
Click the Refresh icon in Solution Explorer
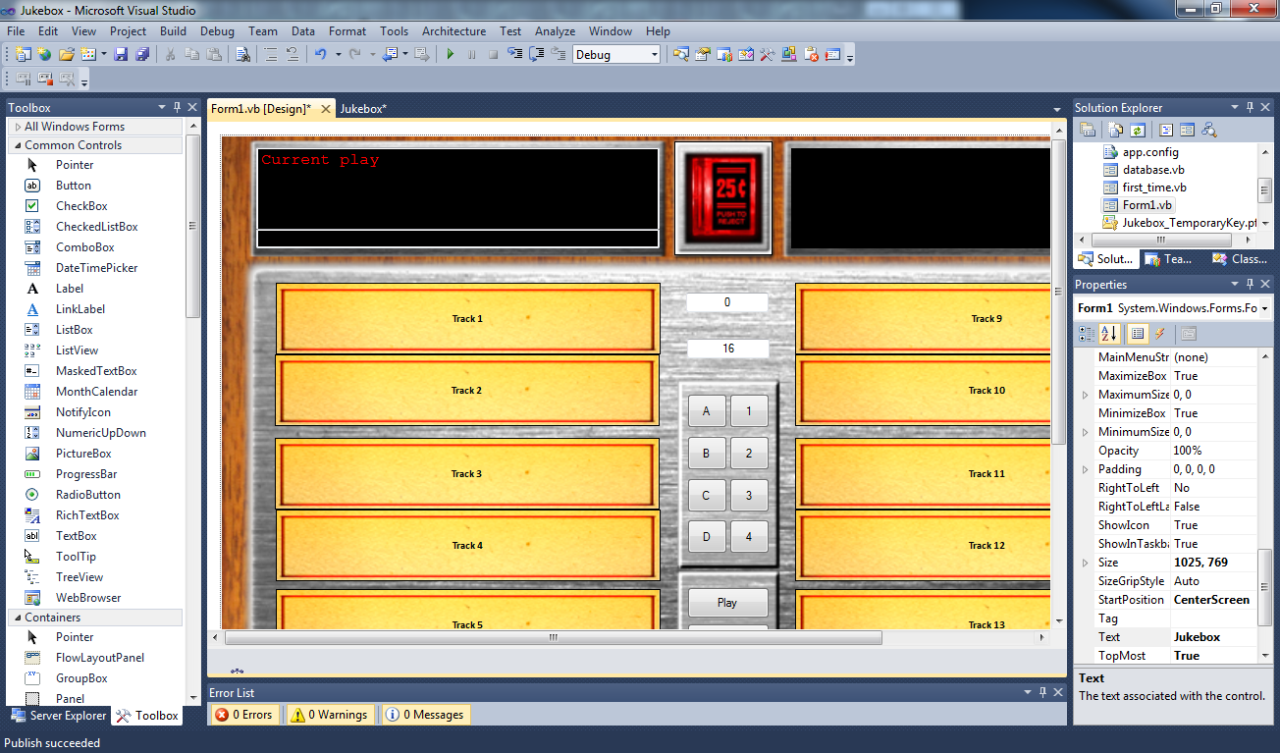coord(1137,130)
